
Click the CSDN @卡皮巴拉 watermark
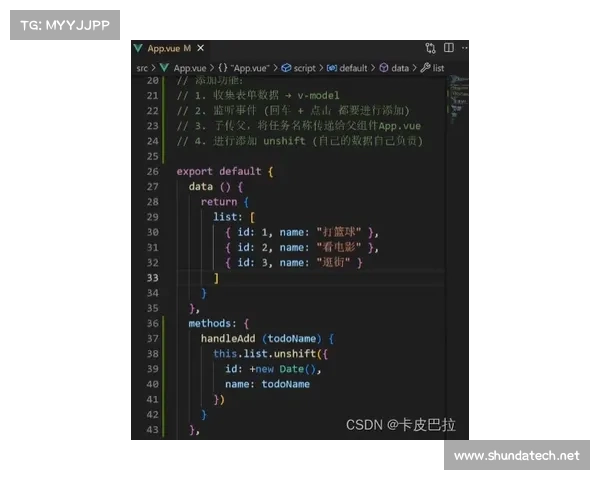coord(400,424)
